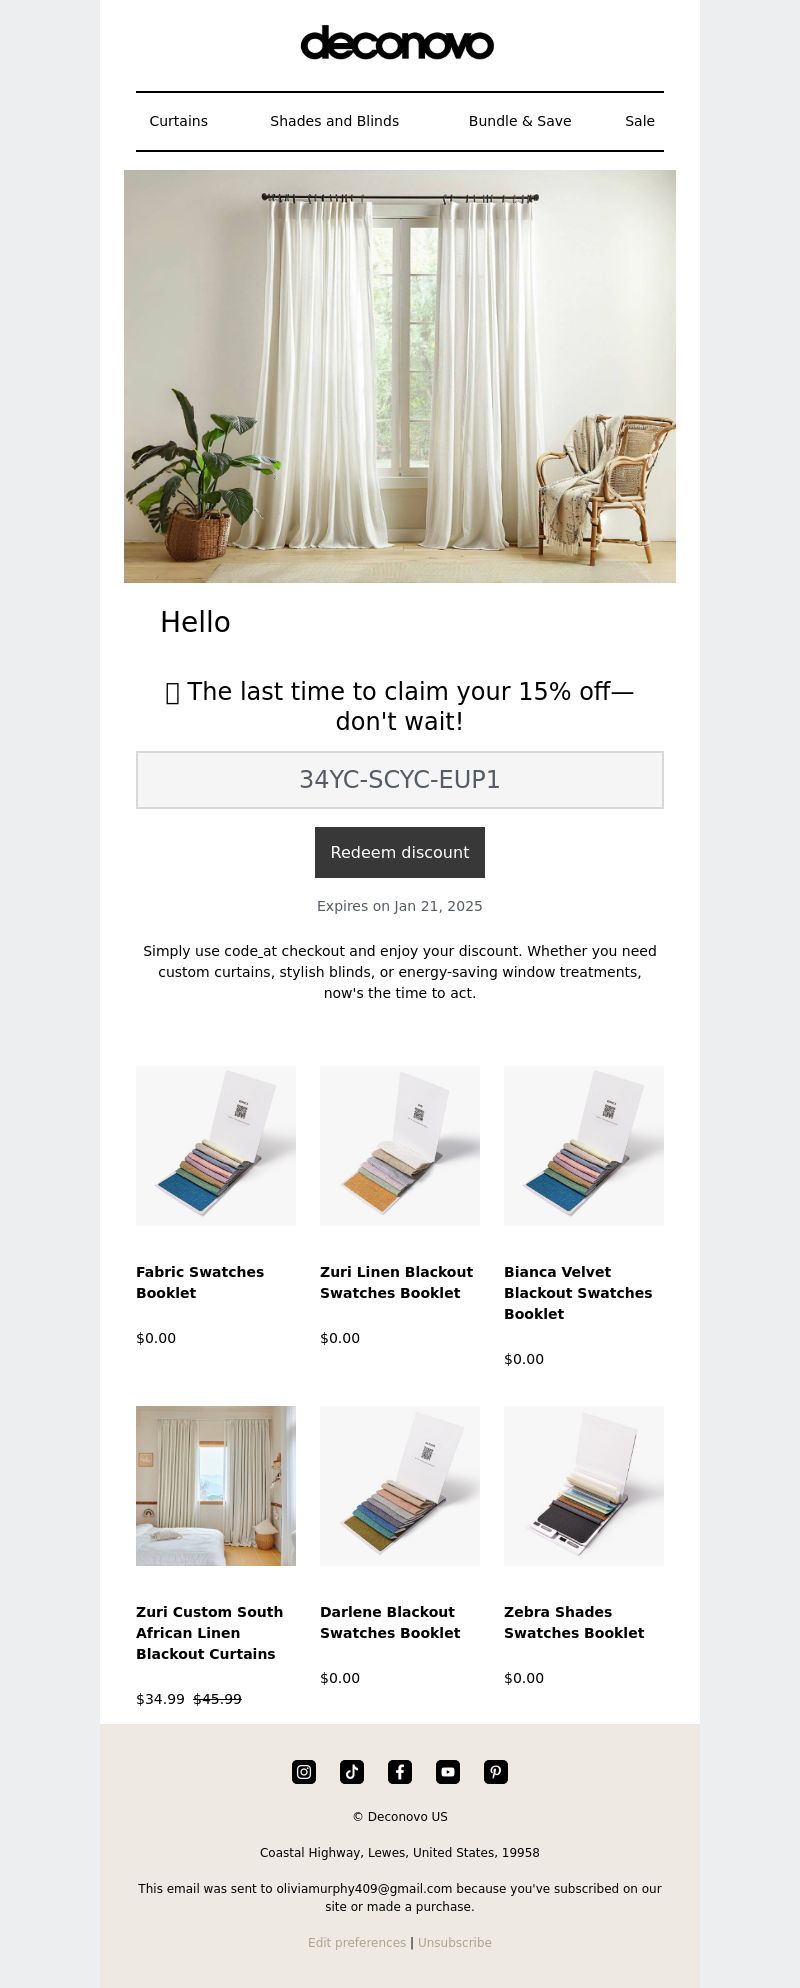
Task: Select the 34YC-SCYC-EUP1 coupon code box
Action: [x=400, y=780]
